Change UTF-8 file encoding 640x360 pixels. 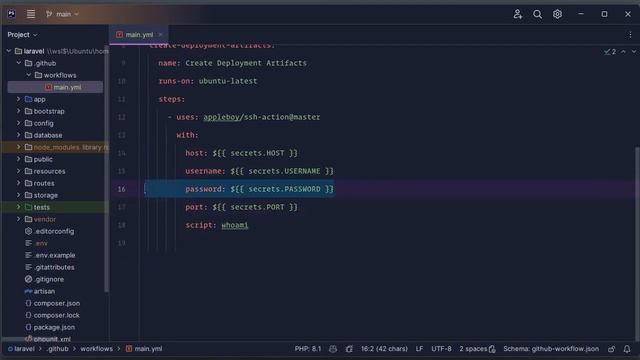(441, 349)
